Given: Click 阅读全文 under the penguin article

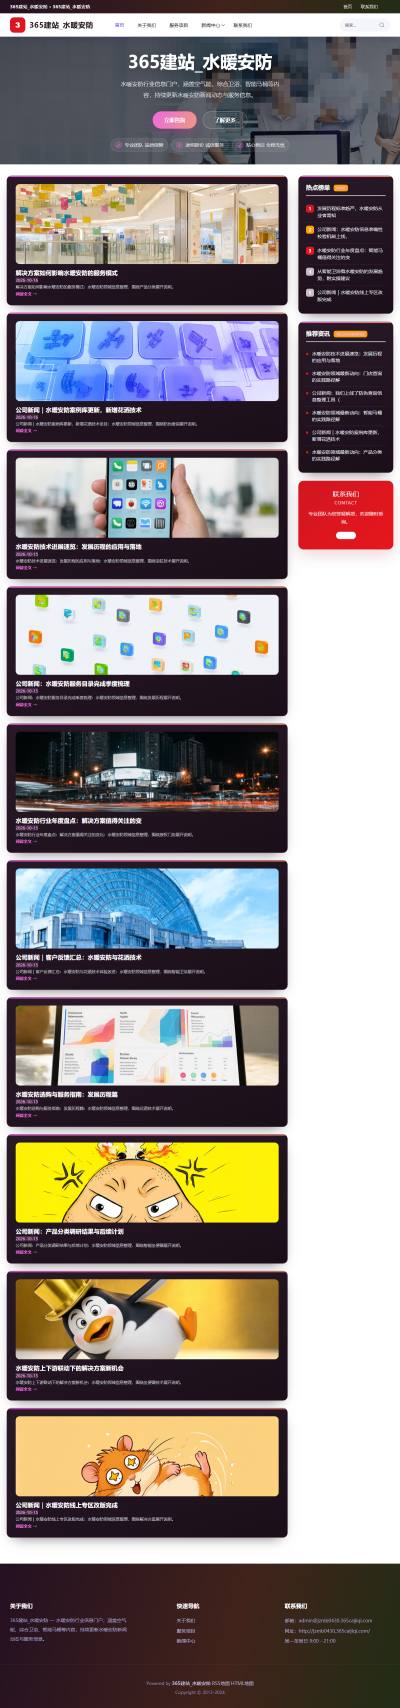Looking at the screenshot, I should pos(26,1390).
